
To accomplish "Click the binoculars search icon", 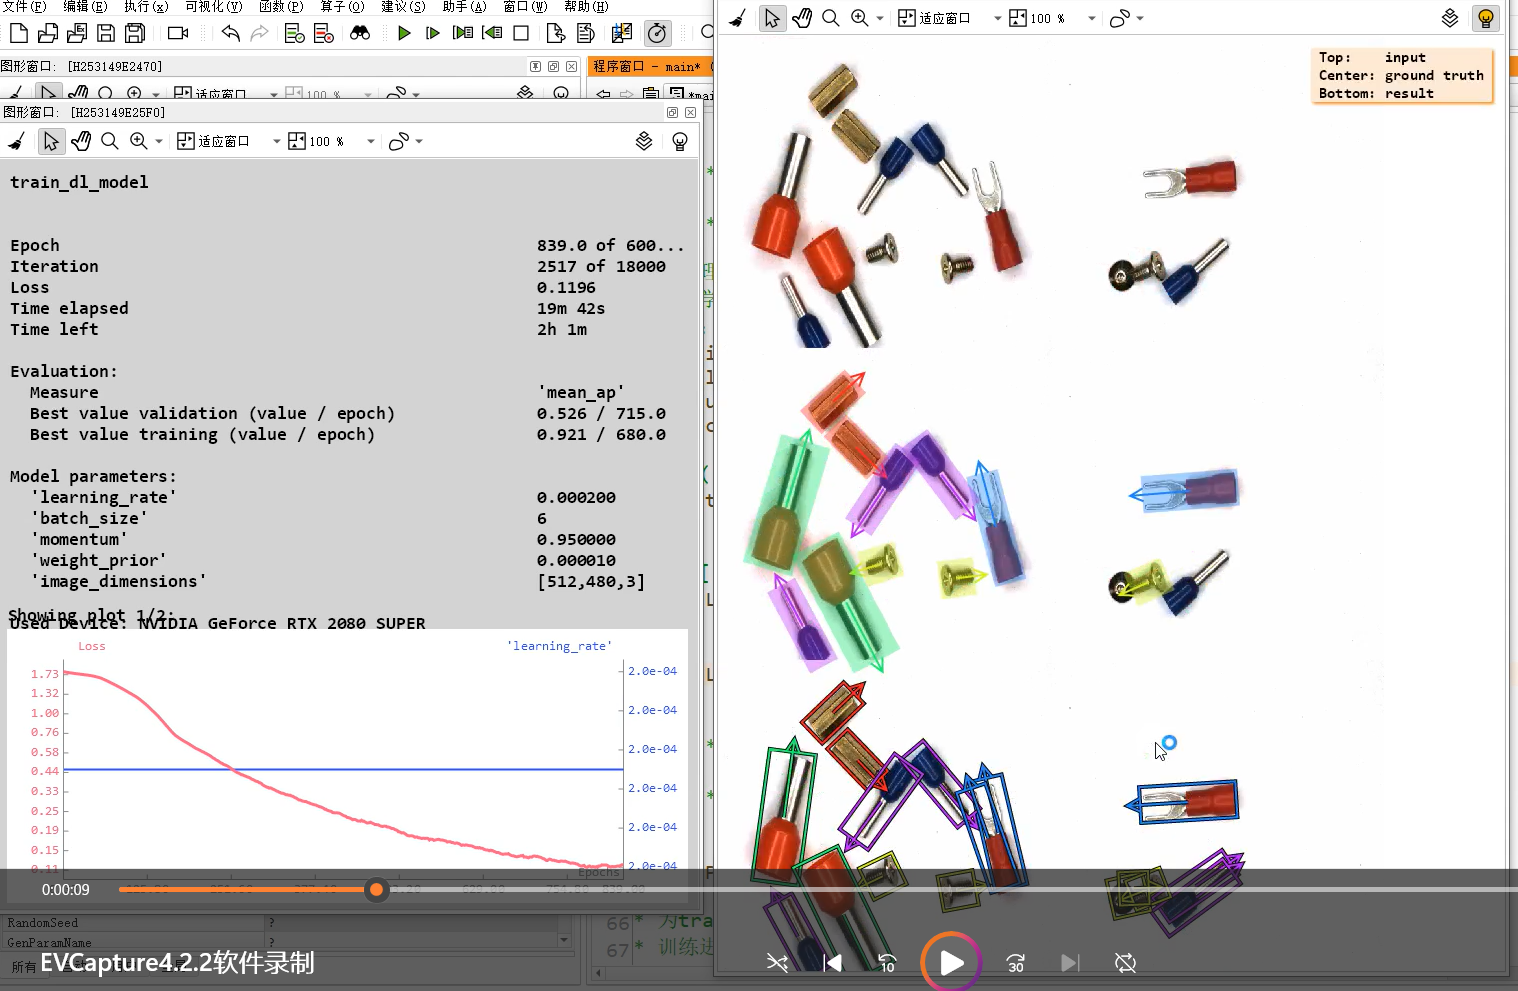I will click(x=360, y=33).
